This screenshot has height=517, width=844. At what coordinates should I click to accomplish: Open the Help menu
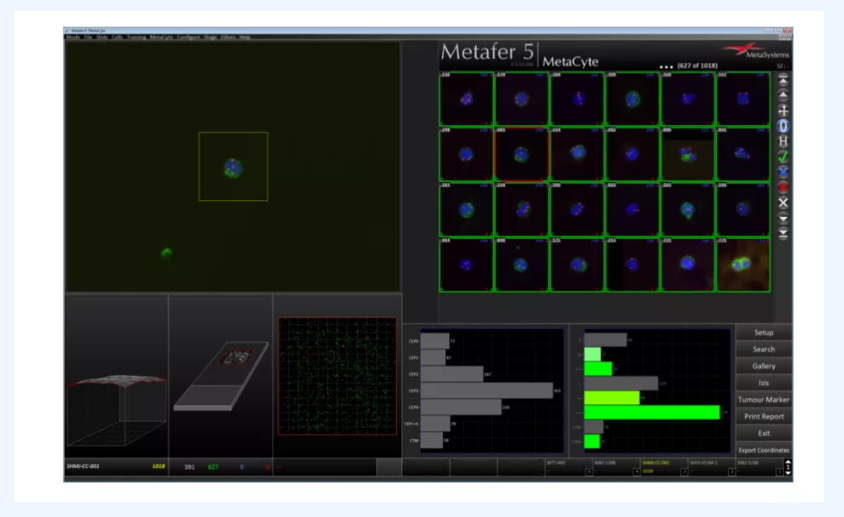pyautogui.click(x=245, y=37)
